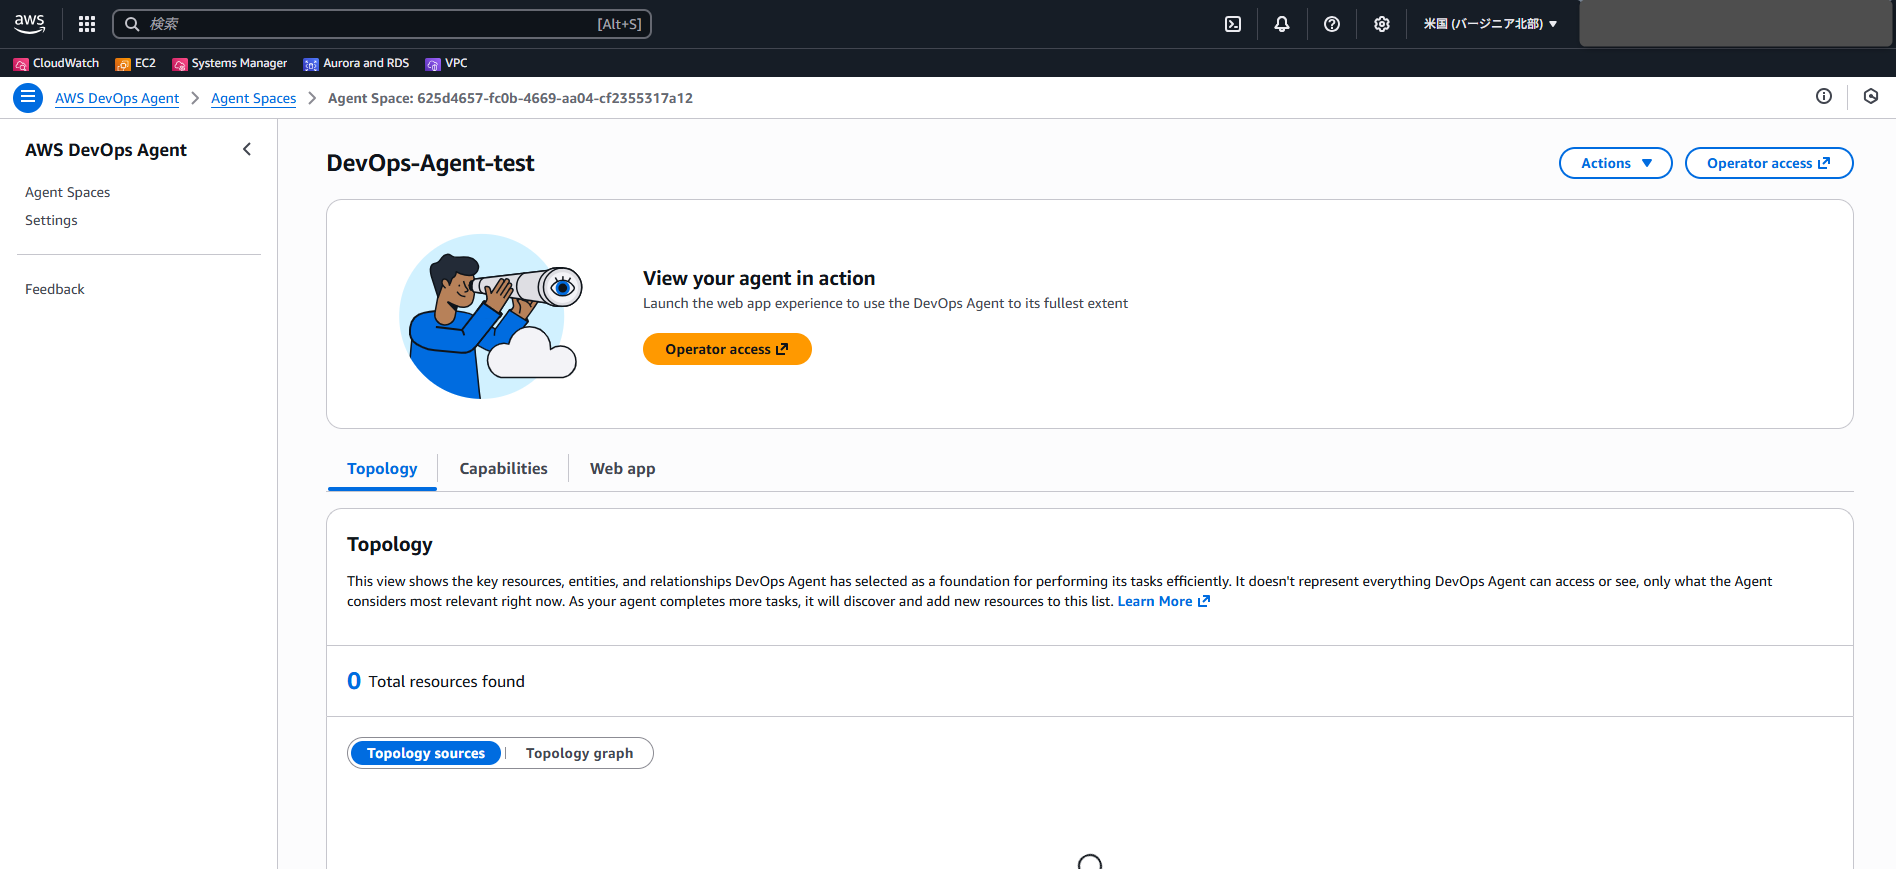Select Agent Spaces in sidebar

(68, 192)
